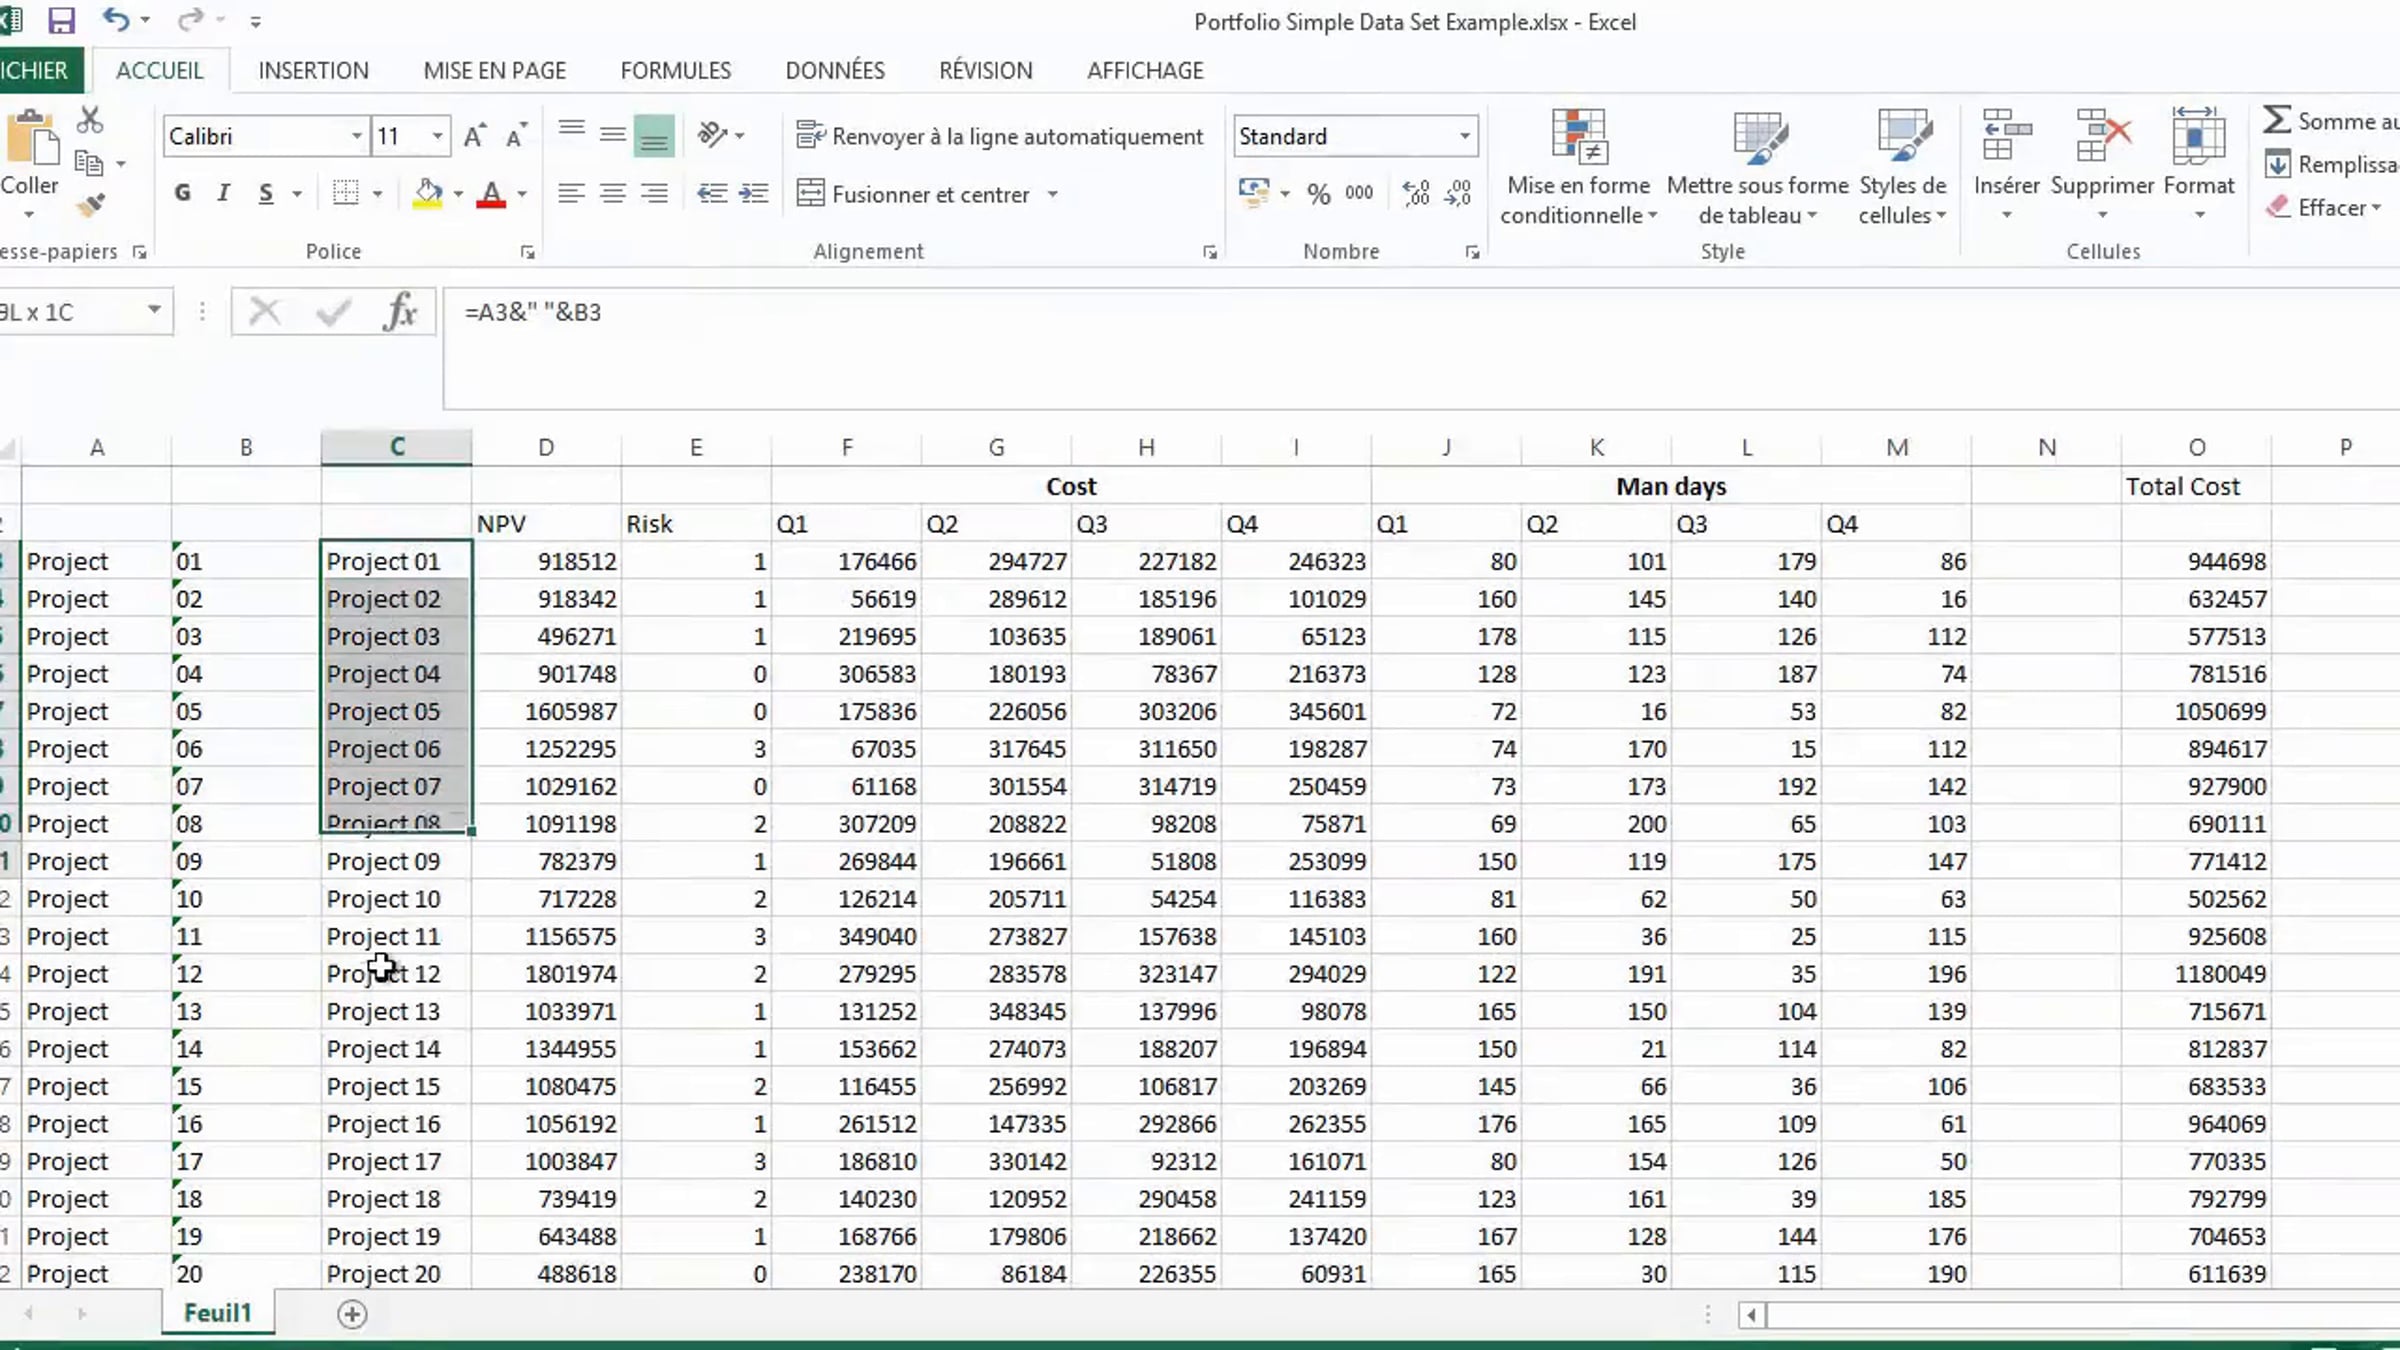Click the percent style icon
This screenshot has height=1350, width=2400.
tap(1318, 194)
